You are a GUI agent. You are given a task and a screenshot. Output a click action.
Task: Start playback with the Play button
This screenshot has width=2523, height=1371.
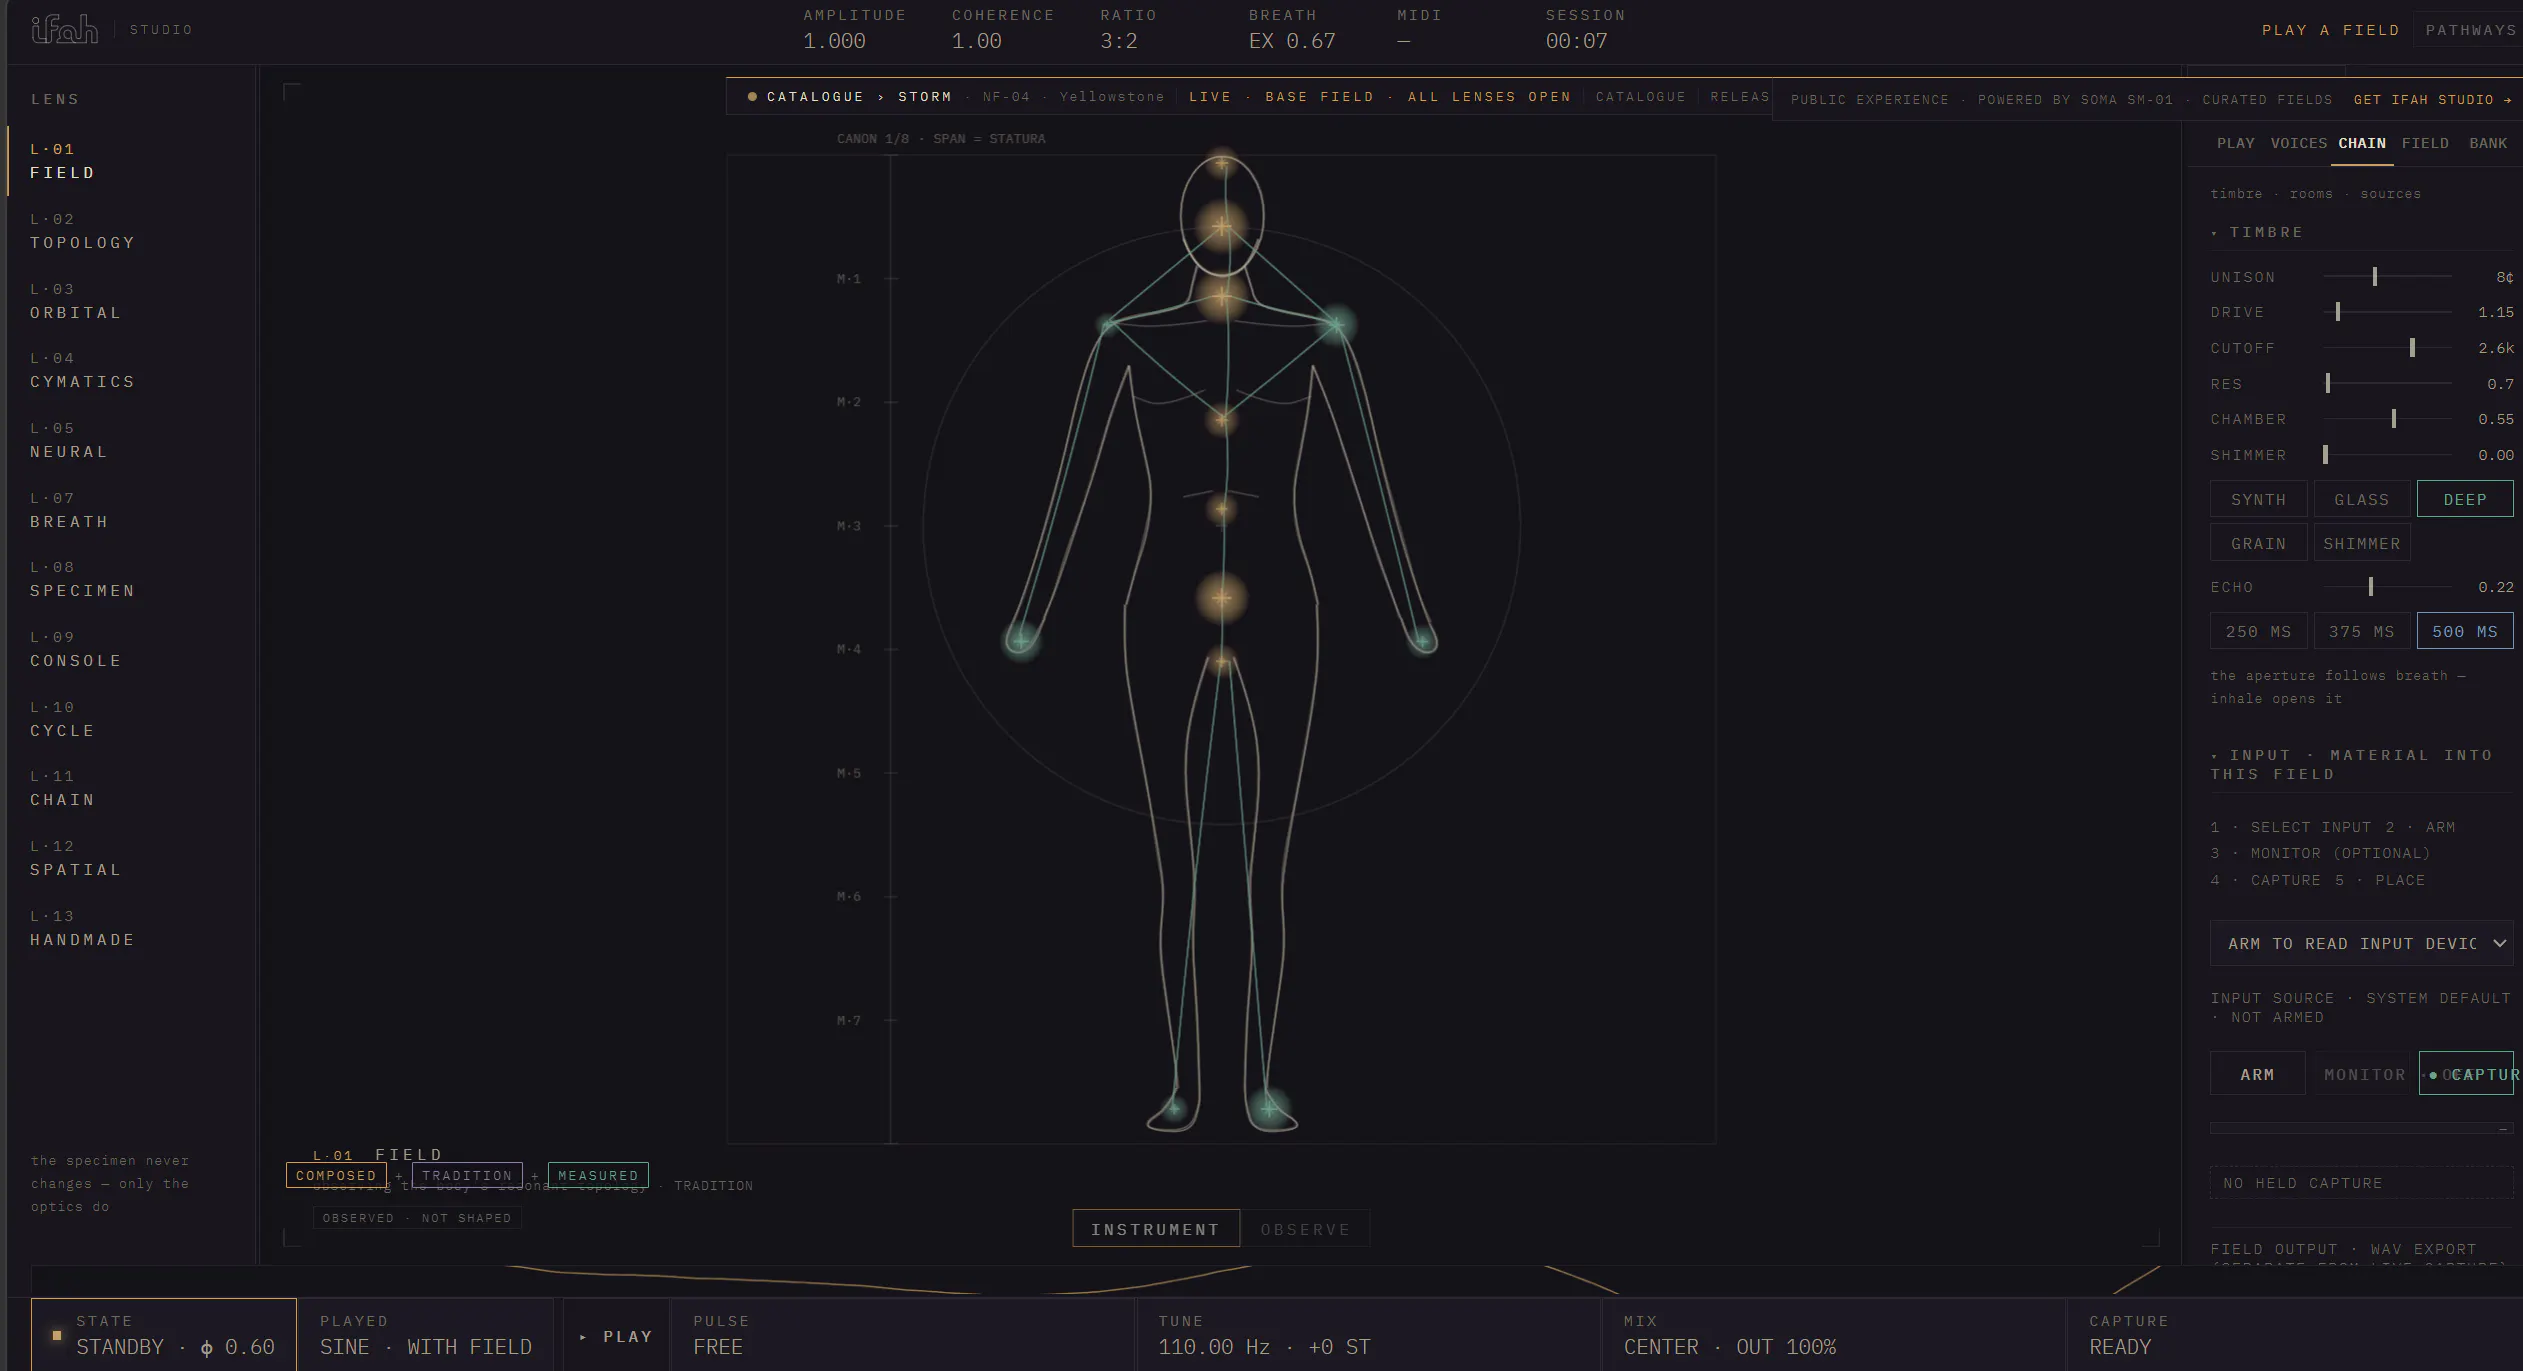click(x=617, y=1336)
